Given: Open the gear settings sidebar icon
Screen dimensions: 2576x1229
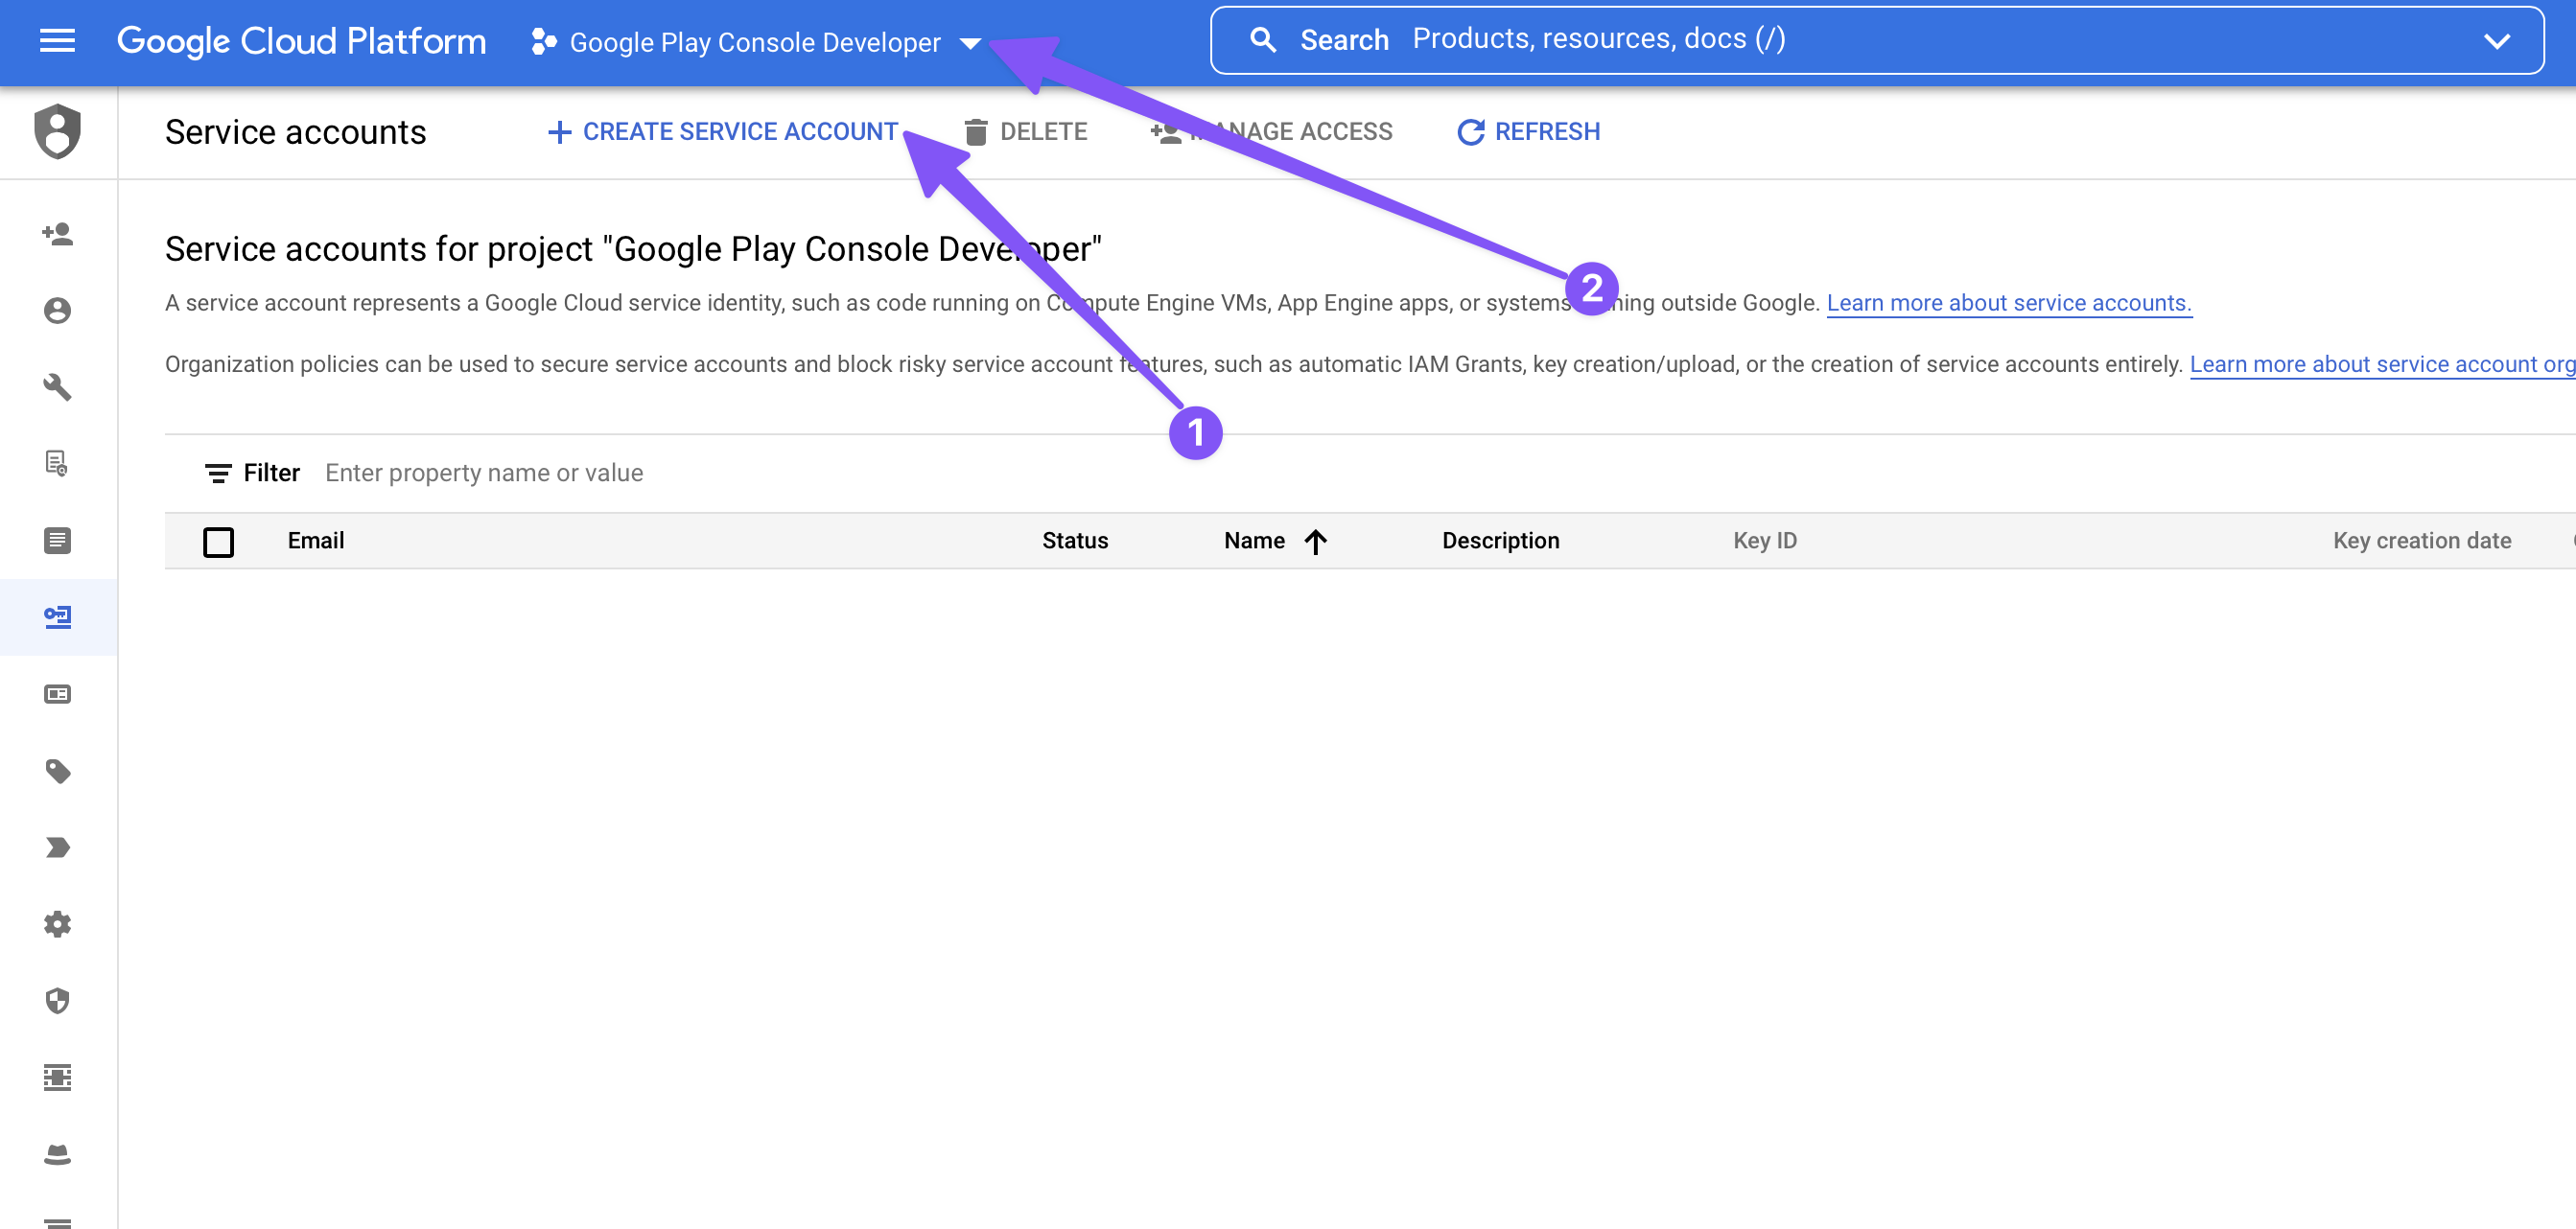Looking at the screenshot, I should pos(57,924).
